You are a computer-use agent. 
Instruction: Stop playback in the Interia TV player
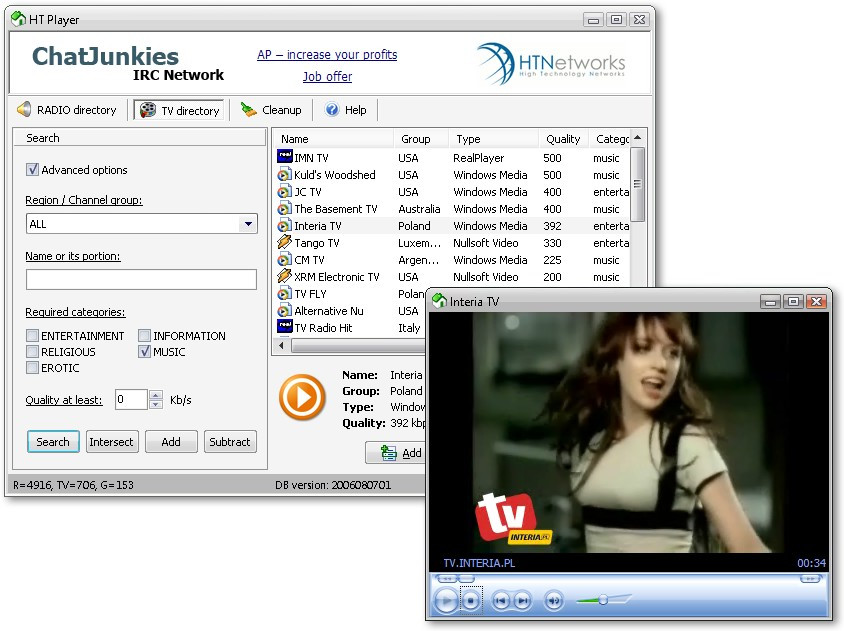coord(471,600)
